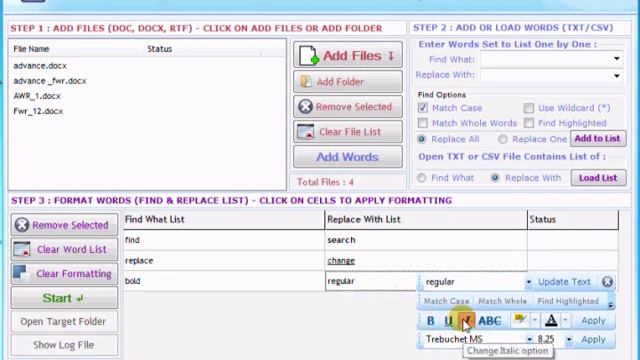Select file AWR_1.docx
The height and width of the screenshot is (360, 640).
pos(37,96)
